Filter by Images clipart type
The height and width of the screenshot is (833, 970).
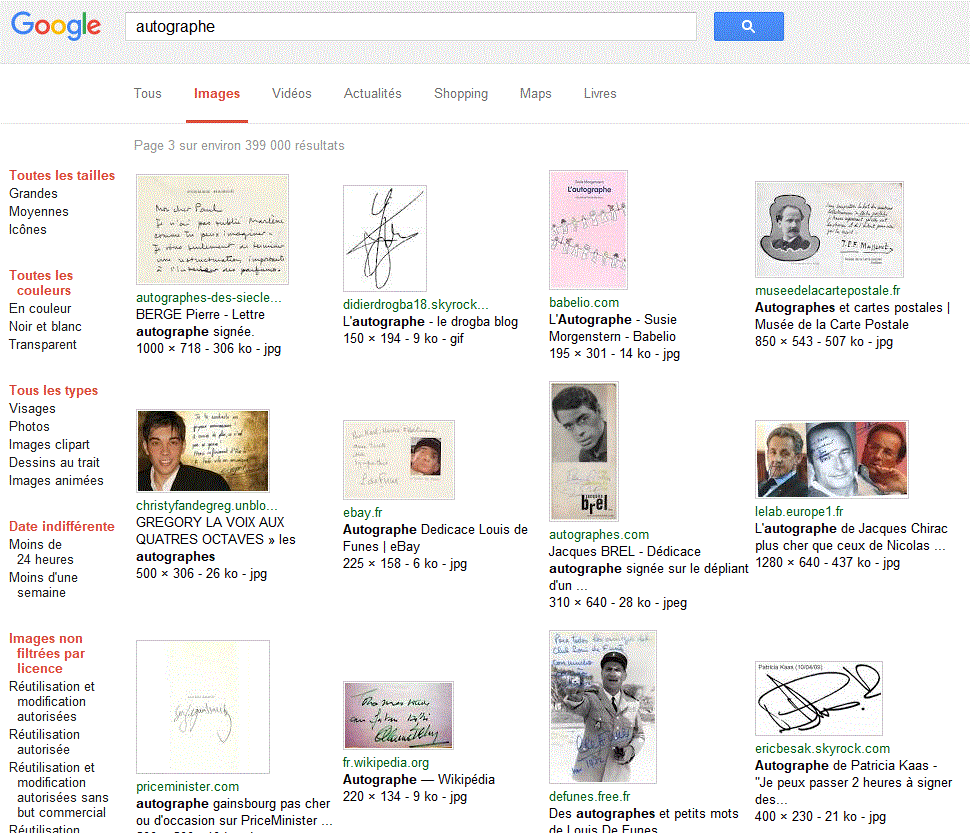[49, 445]
